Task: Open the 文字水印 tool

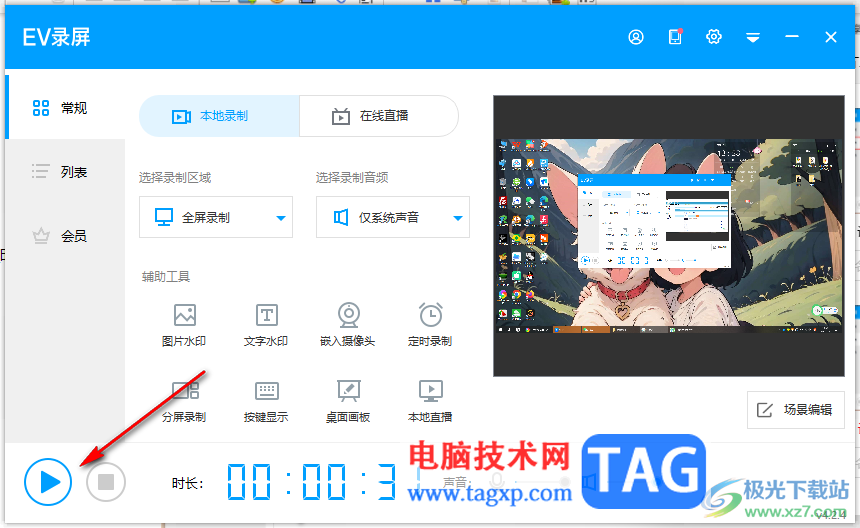Action: click(x=266, y=325)
